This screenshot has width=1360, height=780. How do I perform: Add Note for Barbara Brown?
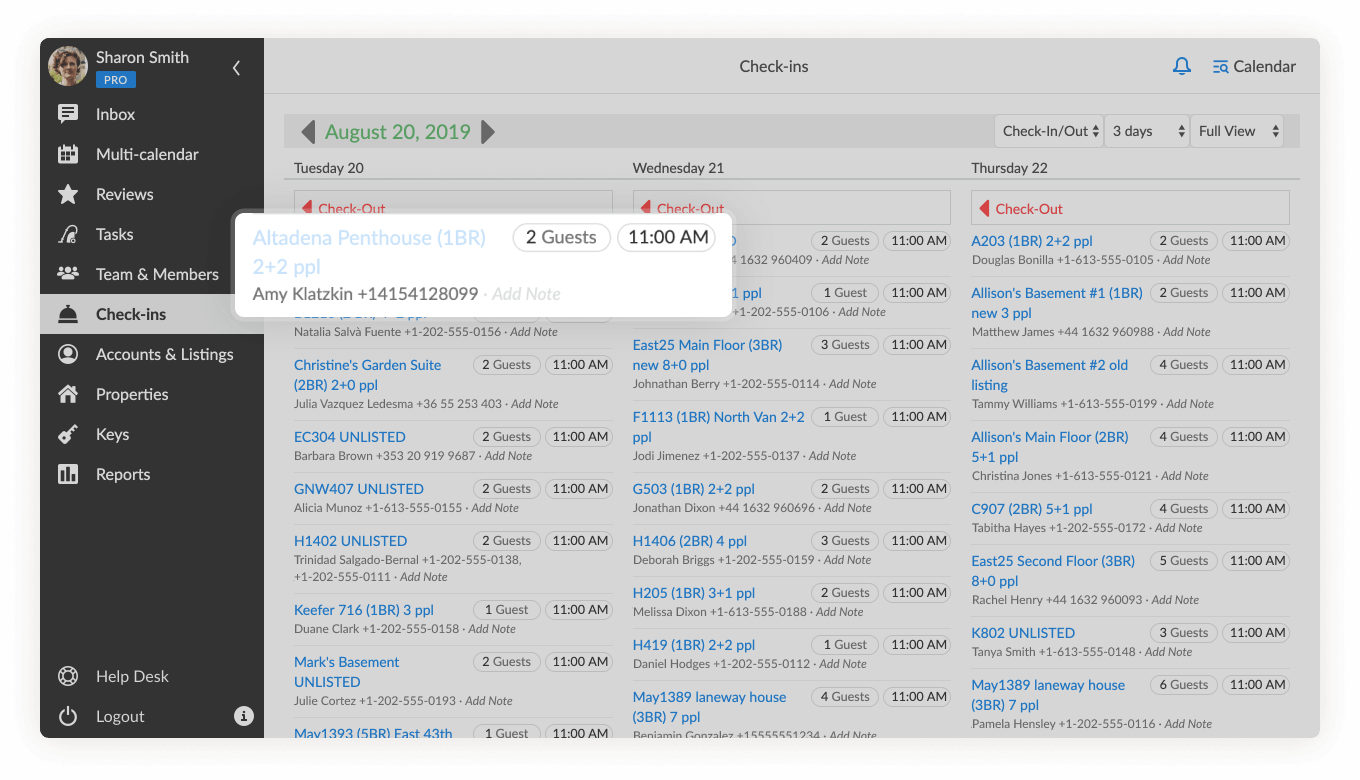[x=509, y=456]
